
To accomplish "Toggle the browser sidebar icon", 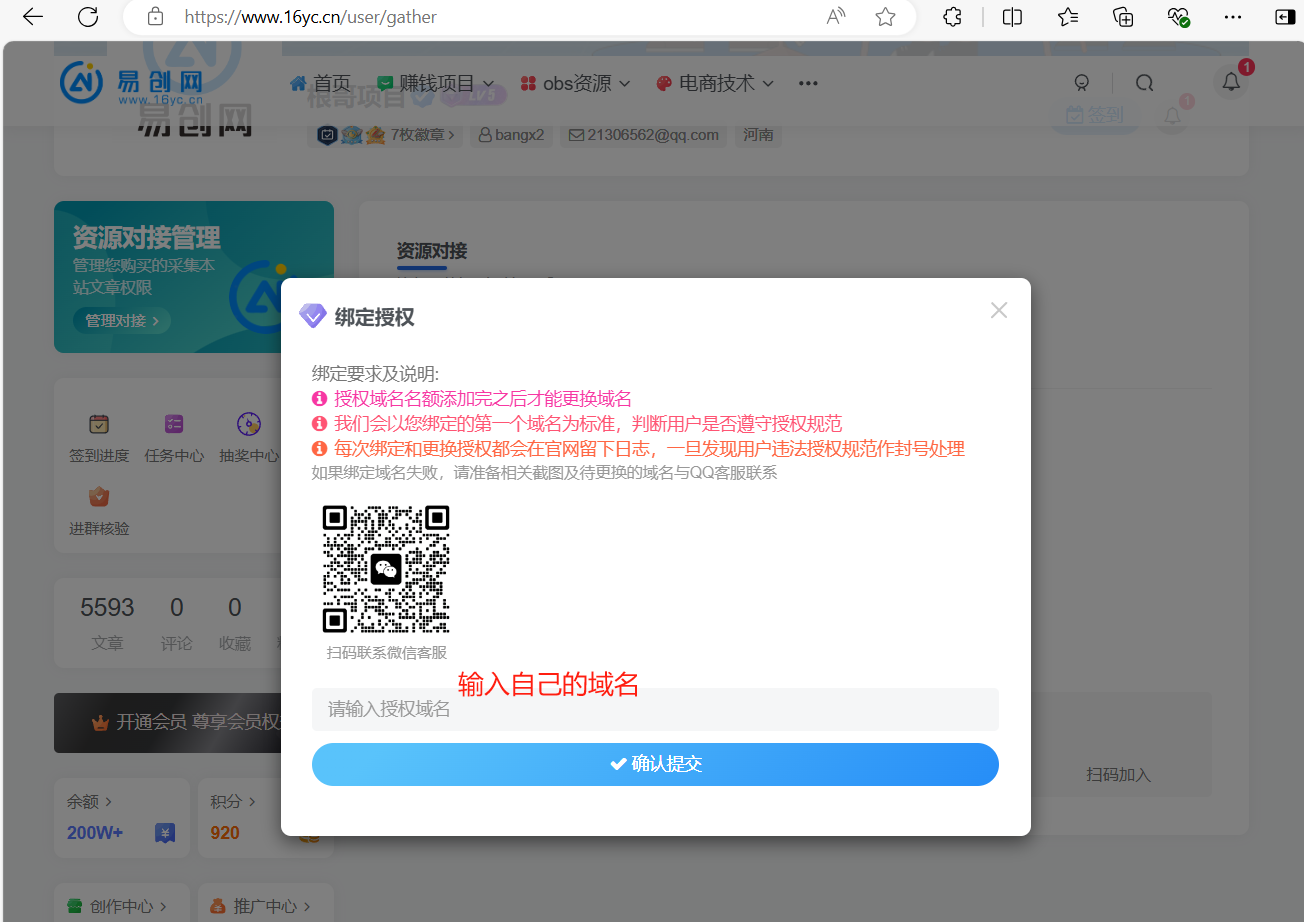I will pyautogui.click(x=1285, y=17).
